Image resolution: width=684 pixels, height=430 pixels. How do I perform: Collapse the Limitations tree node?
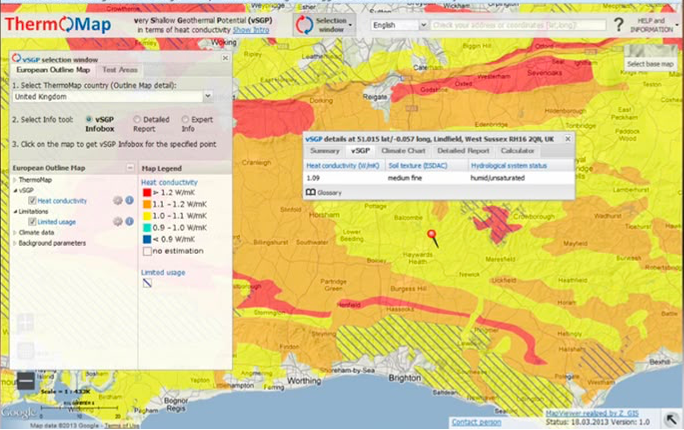pyautogui.click(x=15, y=211)
